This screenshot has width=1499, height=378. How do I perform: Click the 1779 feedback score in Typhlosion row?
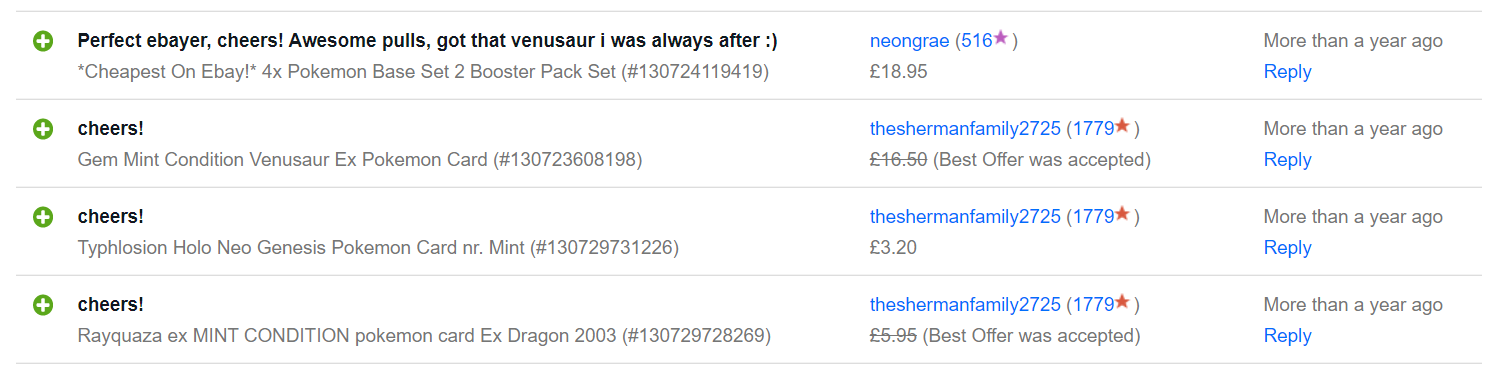point(1094,217)
